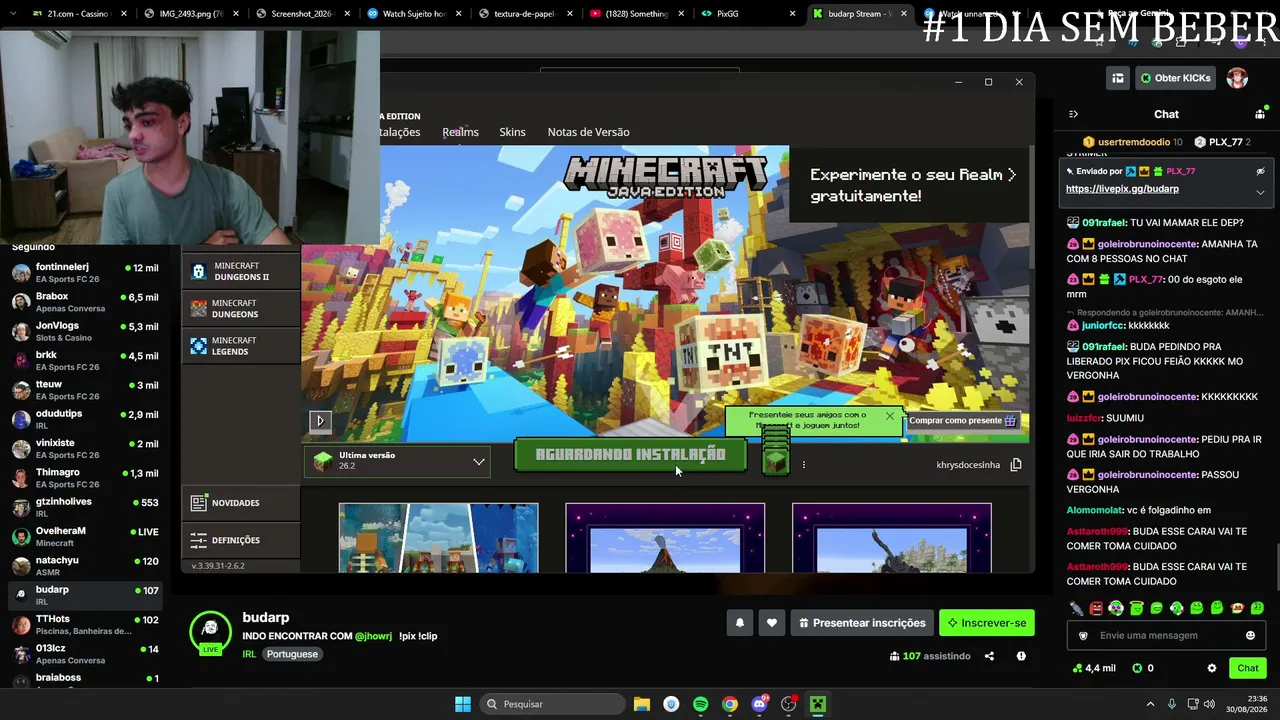Open chat settings gear icon
Screen dimensions: 1280x720
click(1212, 668)
